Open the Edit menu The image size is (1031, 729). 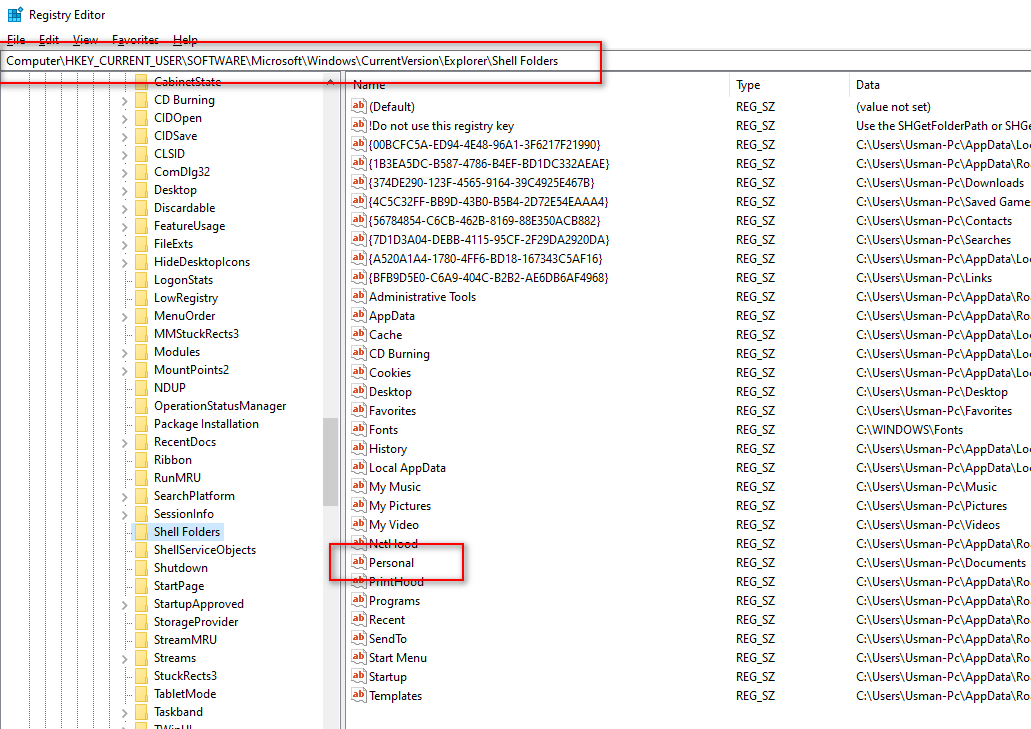click(x=49, y=39)
